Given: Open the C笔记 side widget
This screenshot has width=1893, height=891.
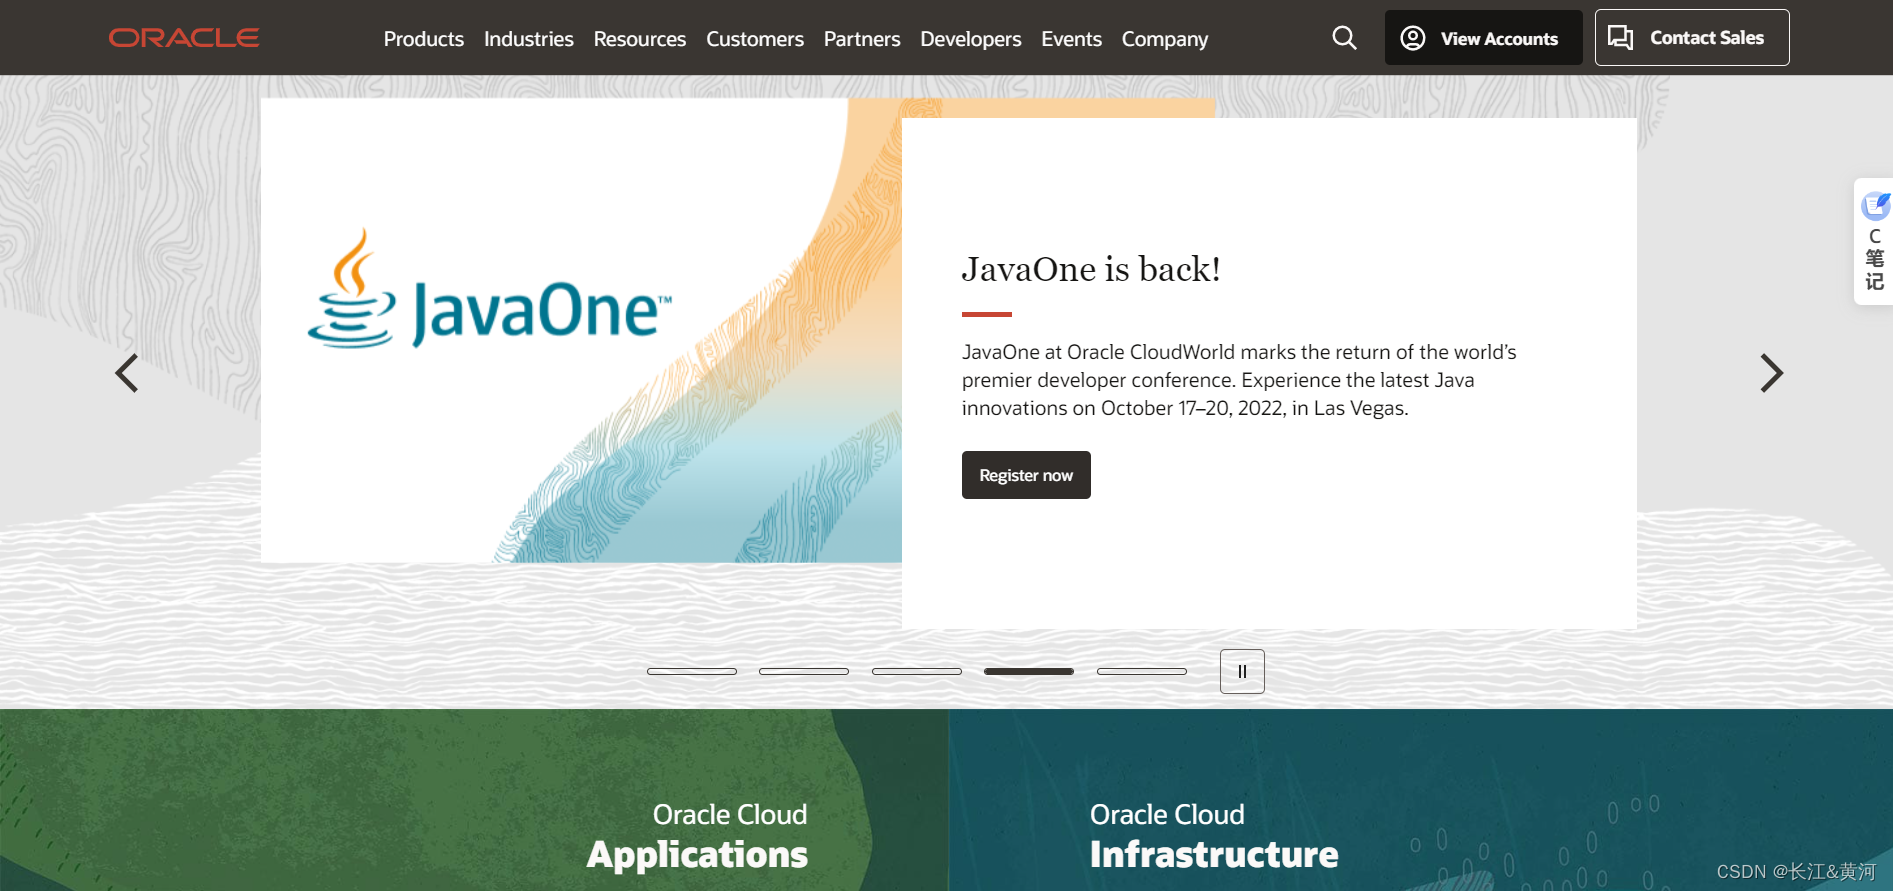Looking at the screenshot, I should [1874, 242].
